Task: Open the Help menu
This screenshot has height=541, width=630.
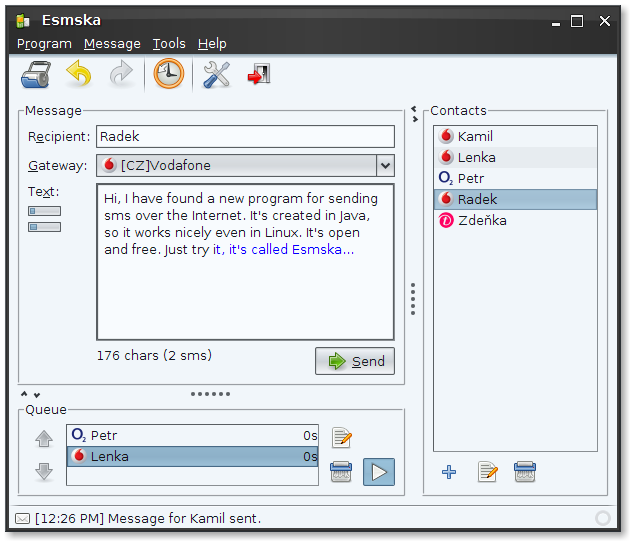Action: click(212, 43)
